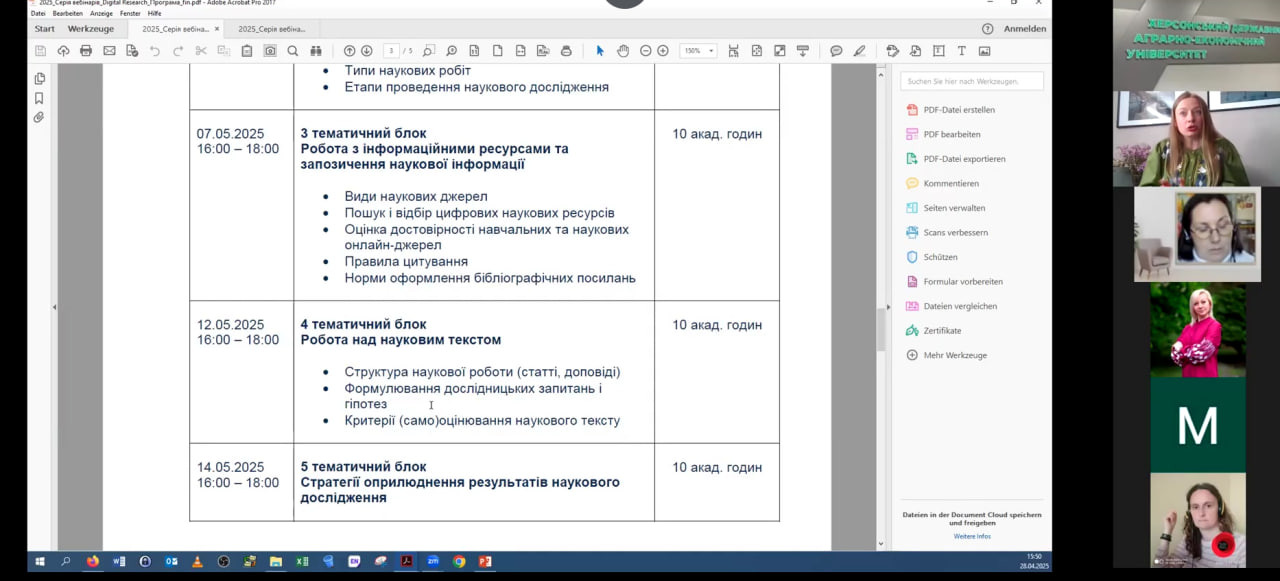1280x581 pixels.
Task: Expand the left navigation pane arrow
Action: (x=54, y=307)
